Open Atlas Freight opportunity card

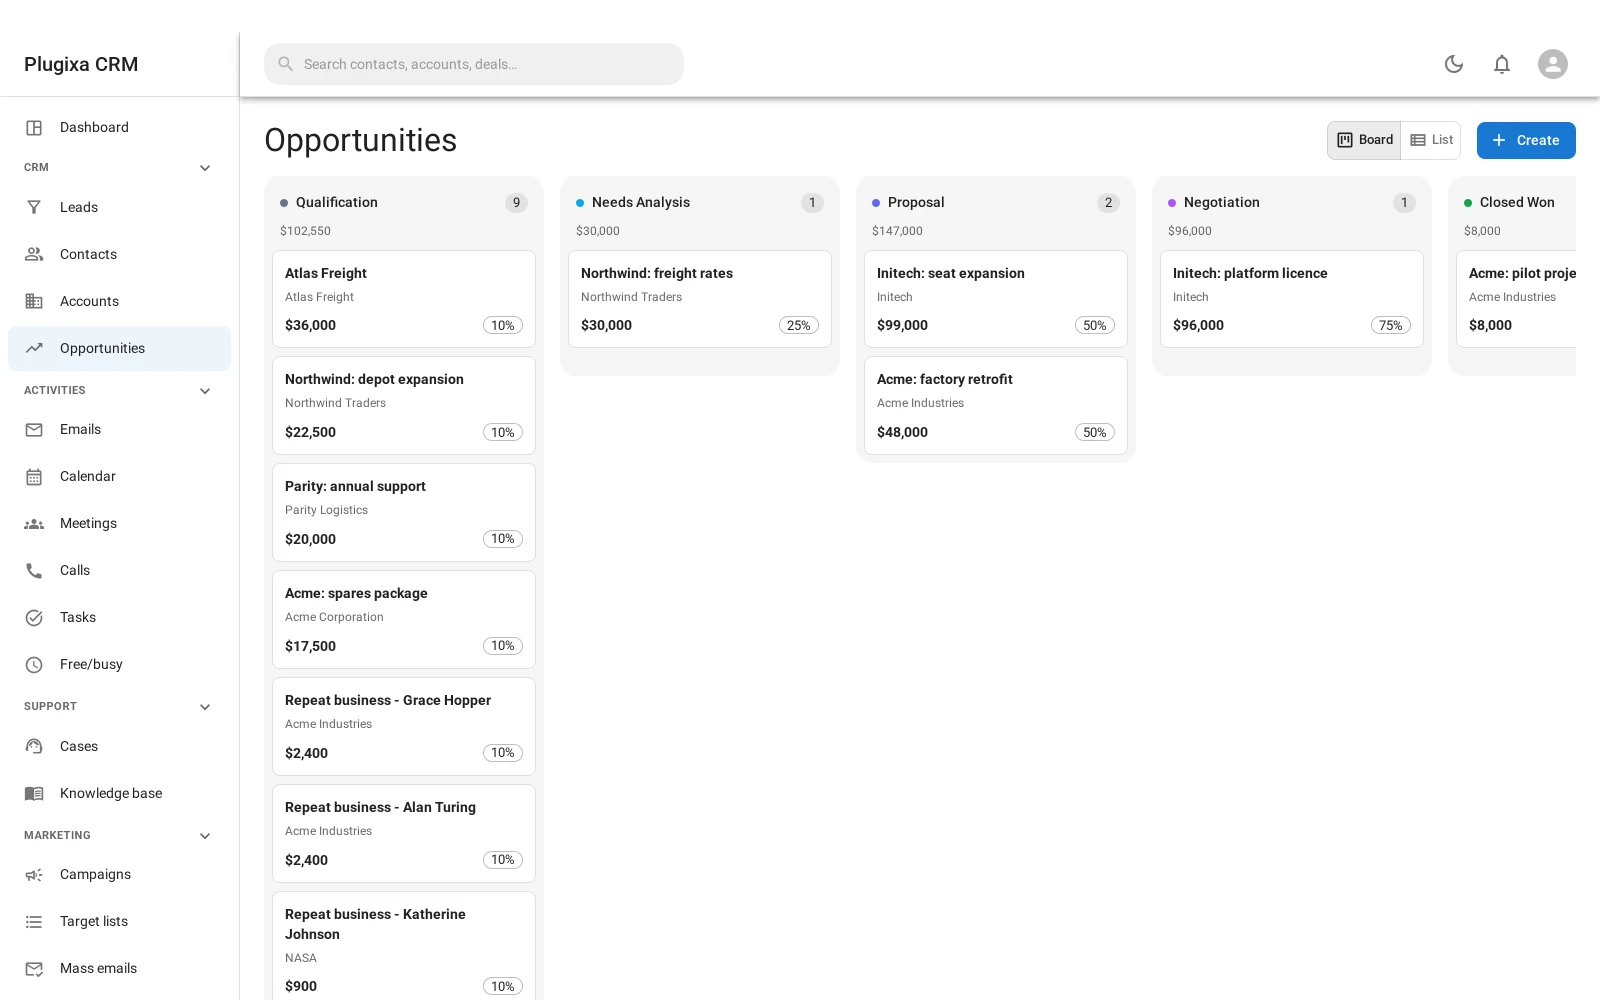404,299
